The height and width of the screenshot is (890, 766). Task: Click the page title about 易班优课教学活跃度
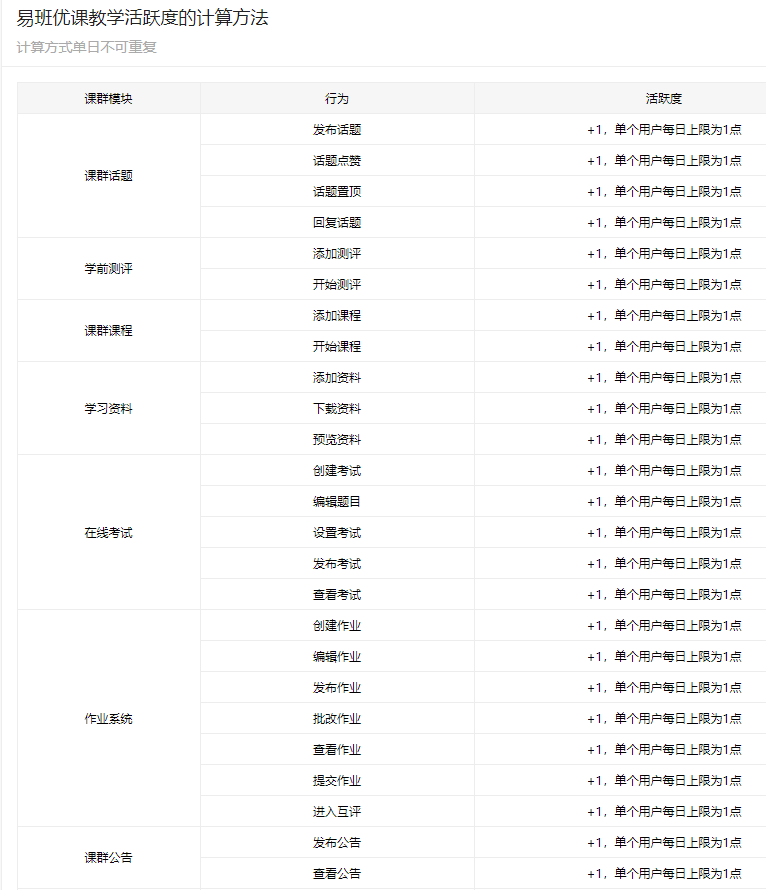(143, 18)
